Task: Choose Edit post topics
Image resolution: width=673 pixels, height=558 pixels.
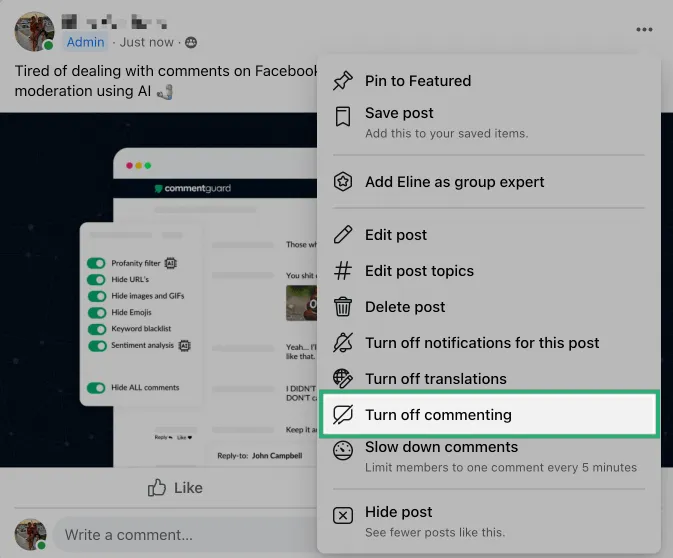Action: (488, 271)
